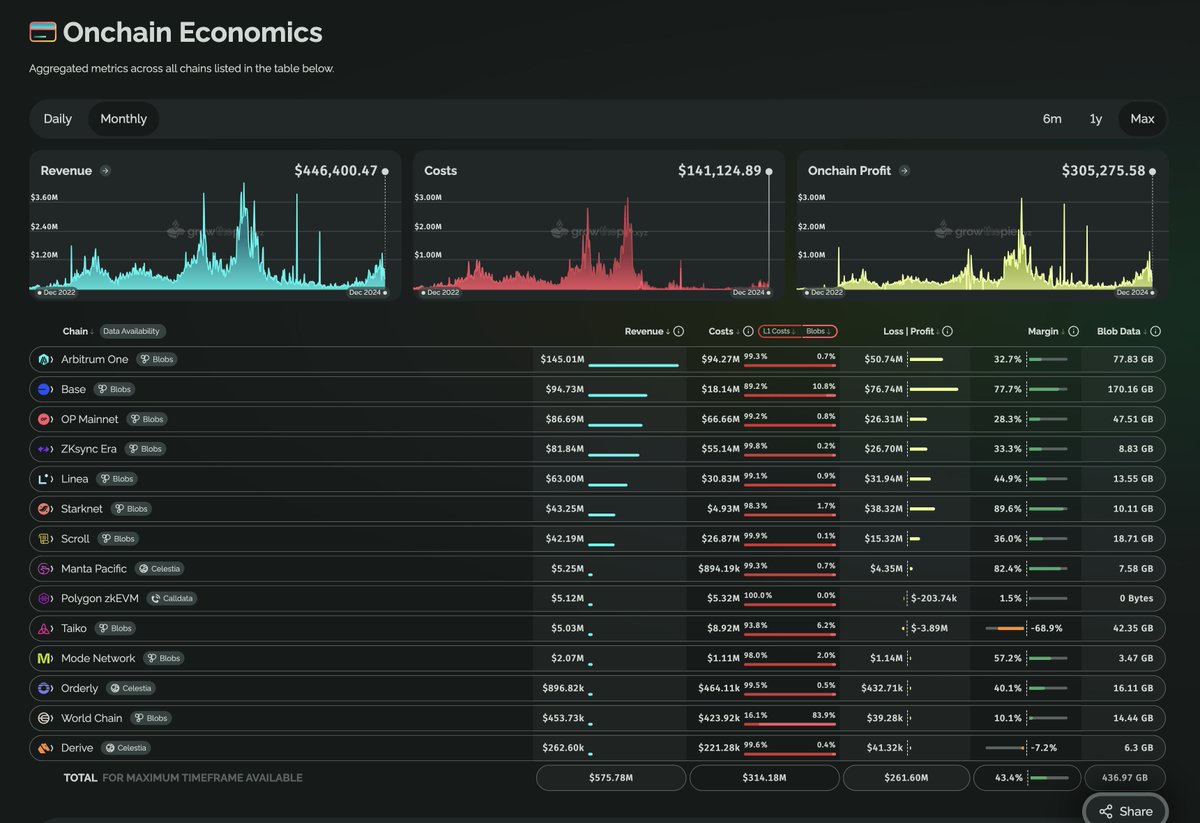Image resolution: width=1200 pixels, height=823 pixels.
Task: Click Polygon zkEVM loss $-203.74k
Action: [934, 599]
